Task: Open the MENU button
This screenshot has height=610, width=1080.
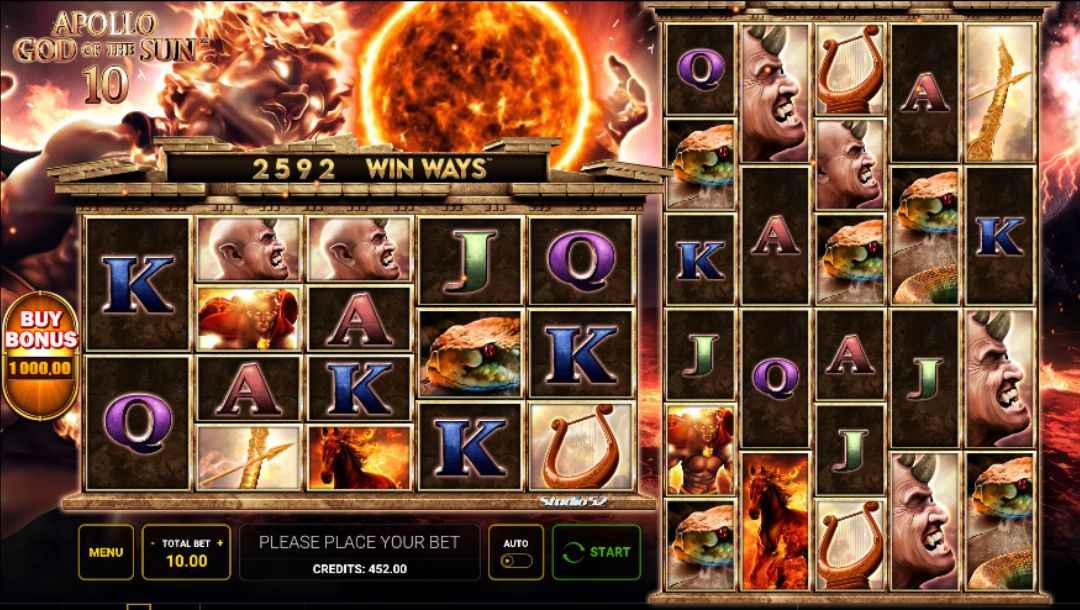Action: (106, 552)
